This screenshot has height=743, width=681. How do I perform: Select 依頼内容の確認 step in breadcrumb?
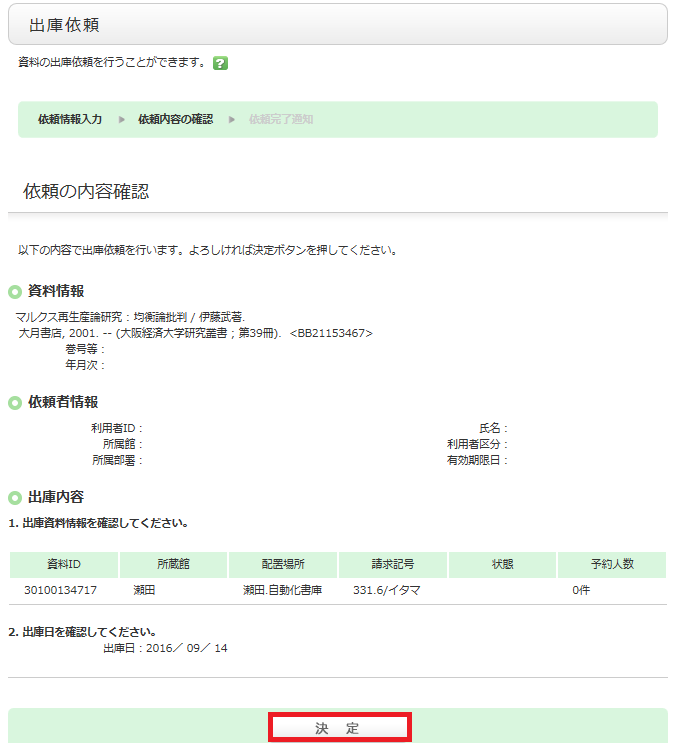pos(175,119)
